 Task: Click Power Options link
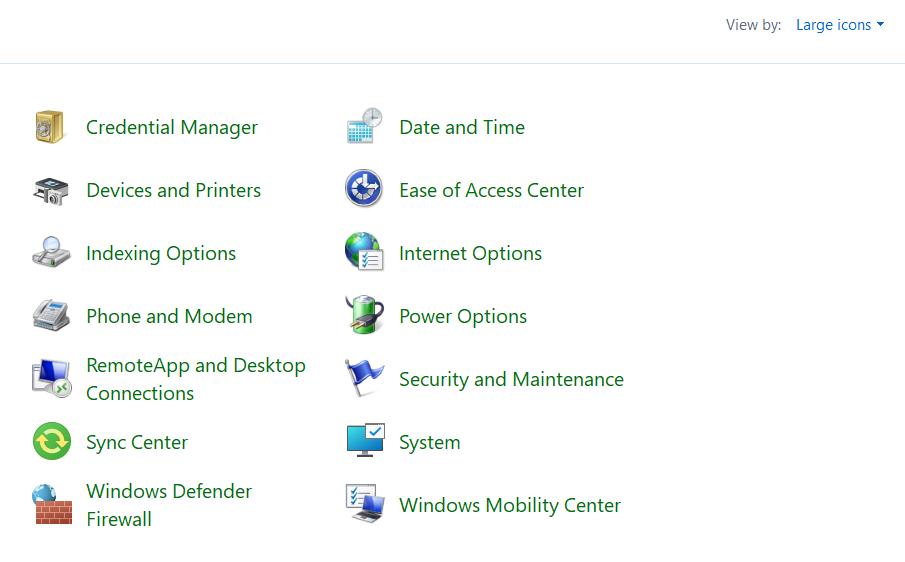tap(463, 317)
